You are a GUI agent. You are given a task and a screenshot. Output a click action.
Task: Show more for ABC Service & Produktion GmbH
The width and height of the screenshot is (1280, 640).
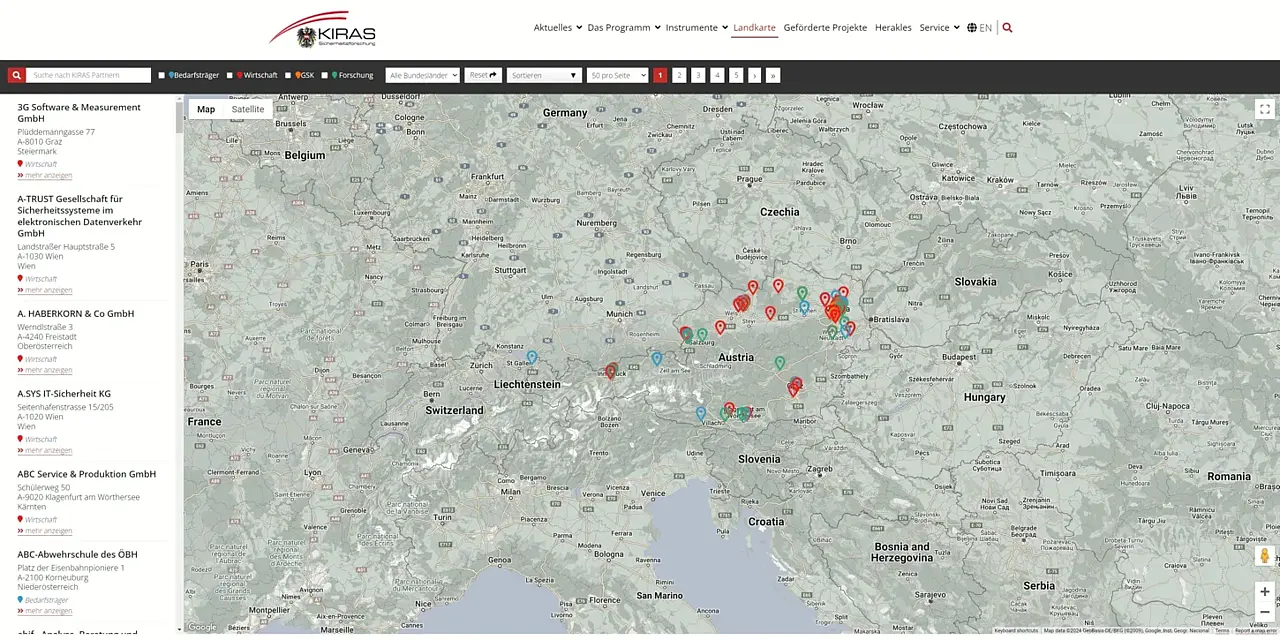(45, 531)
